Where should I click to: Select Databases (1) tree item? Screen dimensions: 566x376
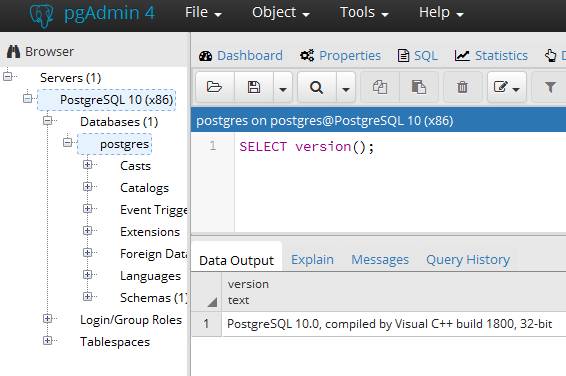[x=119, y=122]
